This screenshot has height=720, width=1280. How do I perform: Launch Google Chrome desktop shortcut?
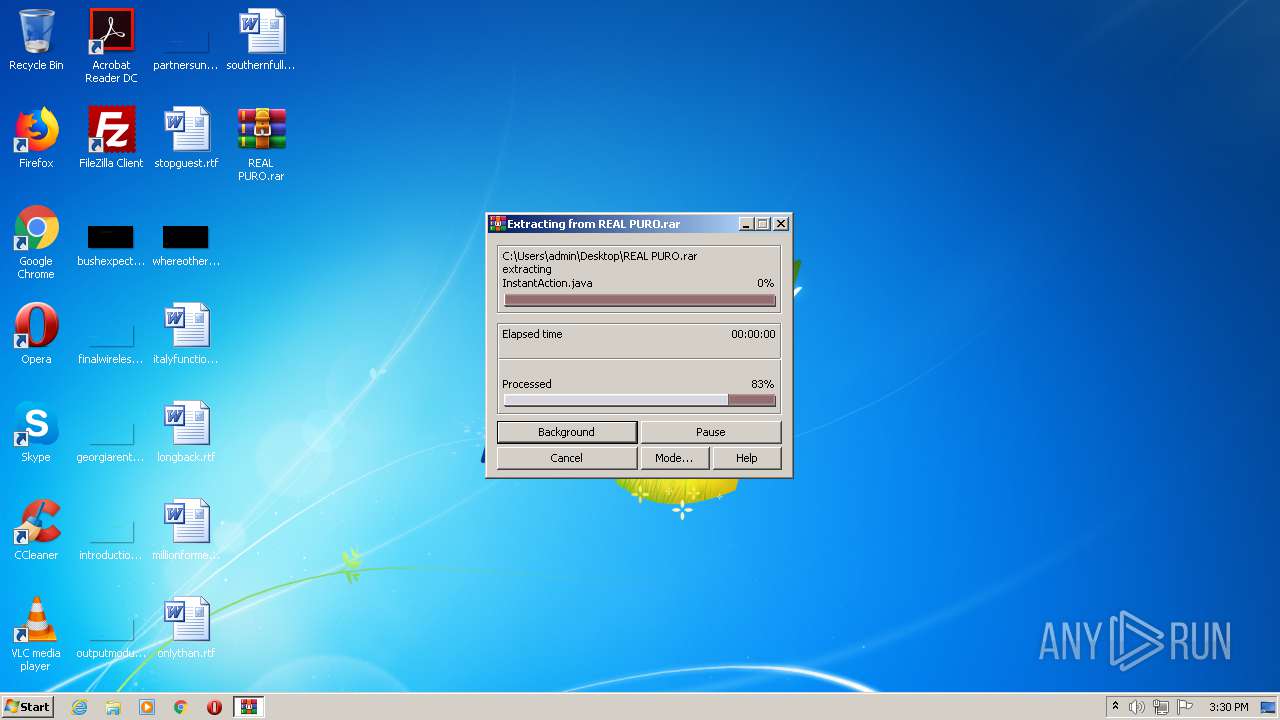pos(36,242)
